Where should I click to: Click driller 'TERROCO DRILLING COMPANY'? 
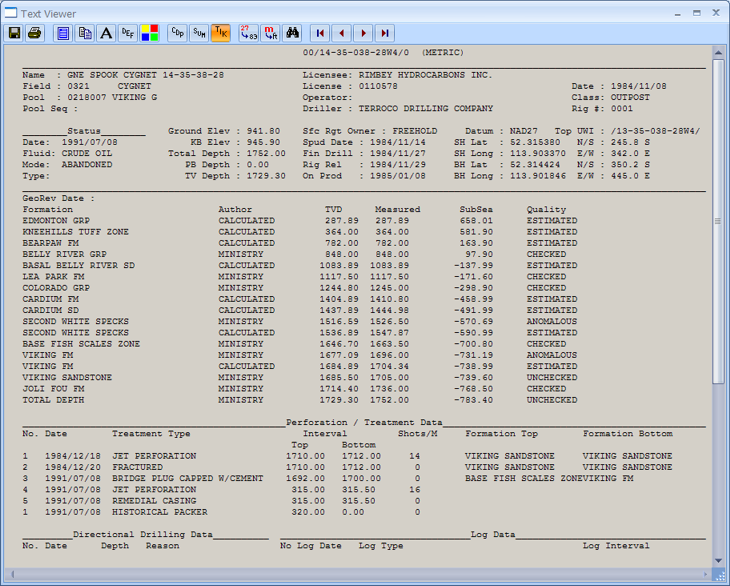(x=426, y=108)
